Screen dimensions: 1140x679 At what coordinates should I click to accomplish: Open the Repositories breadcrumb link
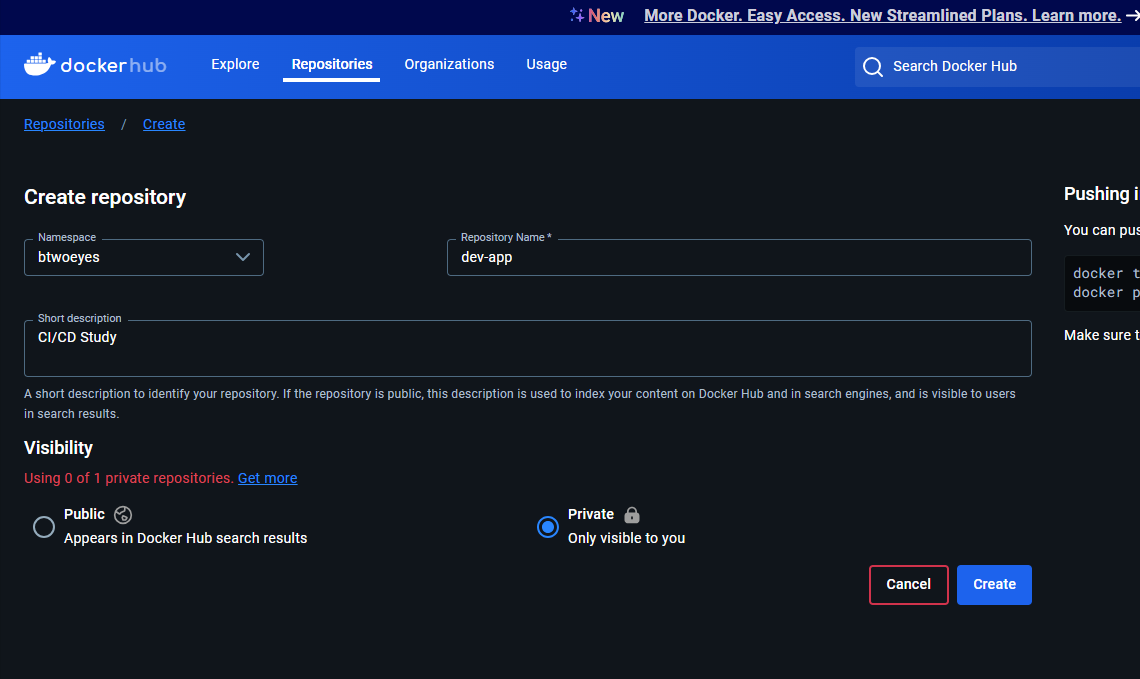(x=64, y=124)
